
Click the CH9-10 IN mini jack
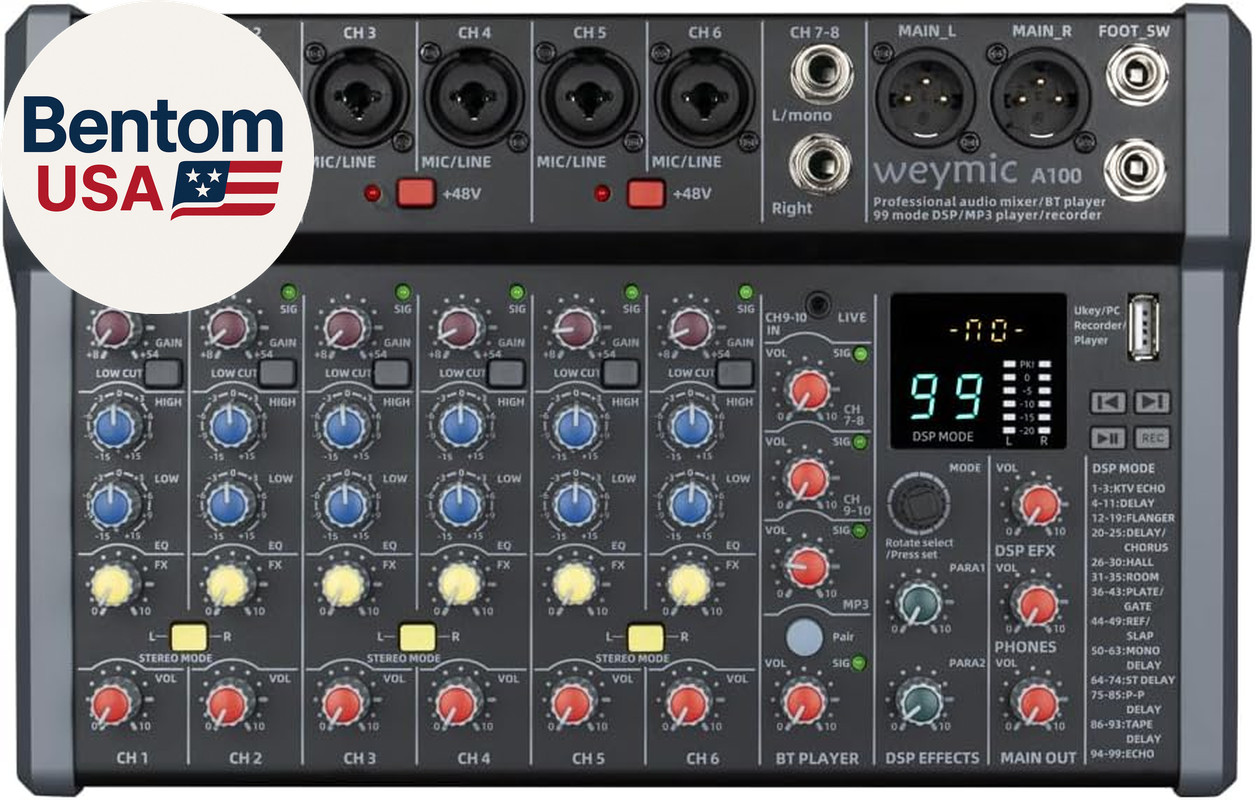[x=820, y=303]
